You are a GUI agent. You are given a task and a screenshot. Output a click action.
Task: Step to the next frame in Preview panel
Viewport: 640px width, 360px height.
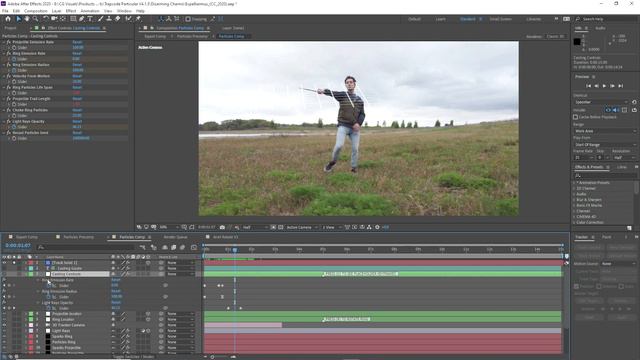(x=613, y=86)
